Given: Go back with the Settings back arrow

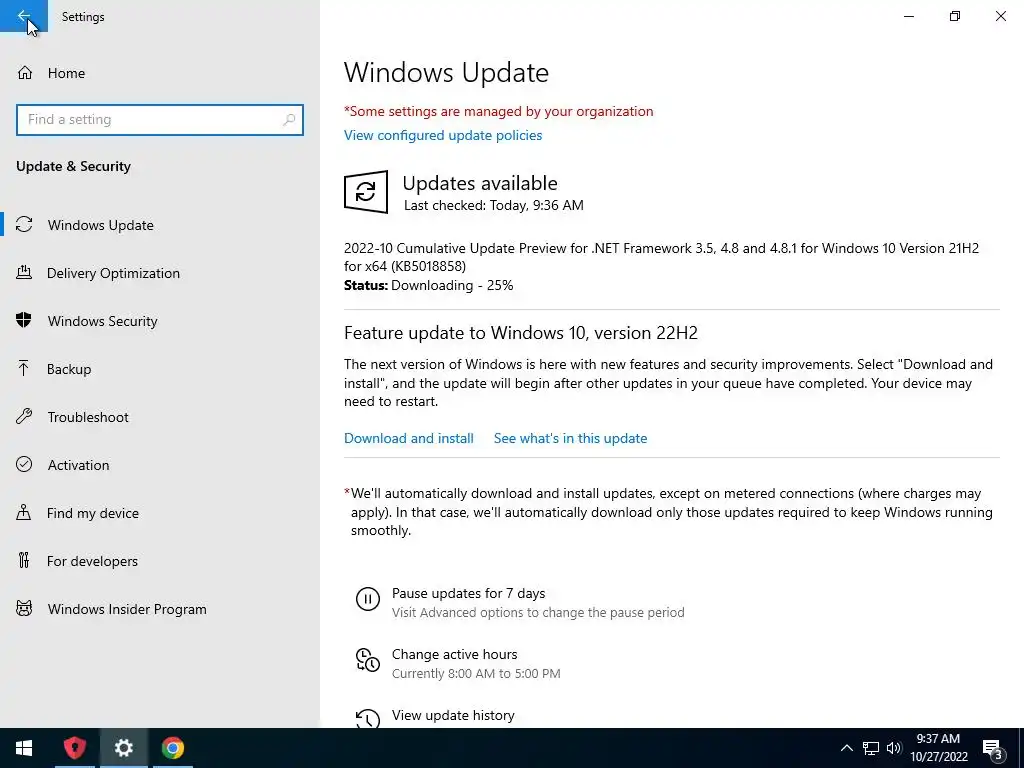Looking at the screenshot, I should pyautogui.click(x=24, y=16).
